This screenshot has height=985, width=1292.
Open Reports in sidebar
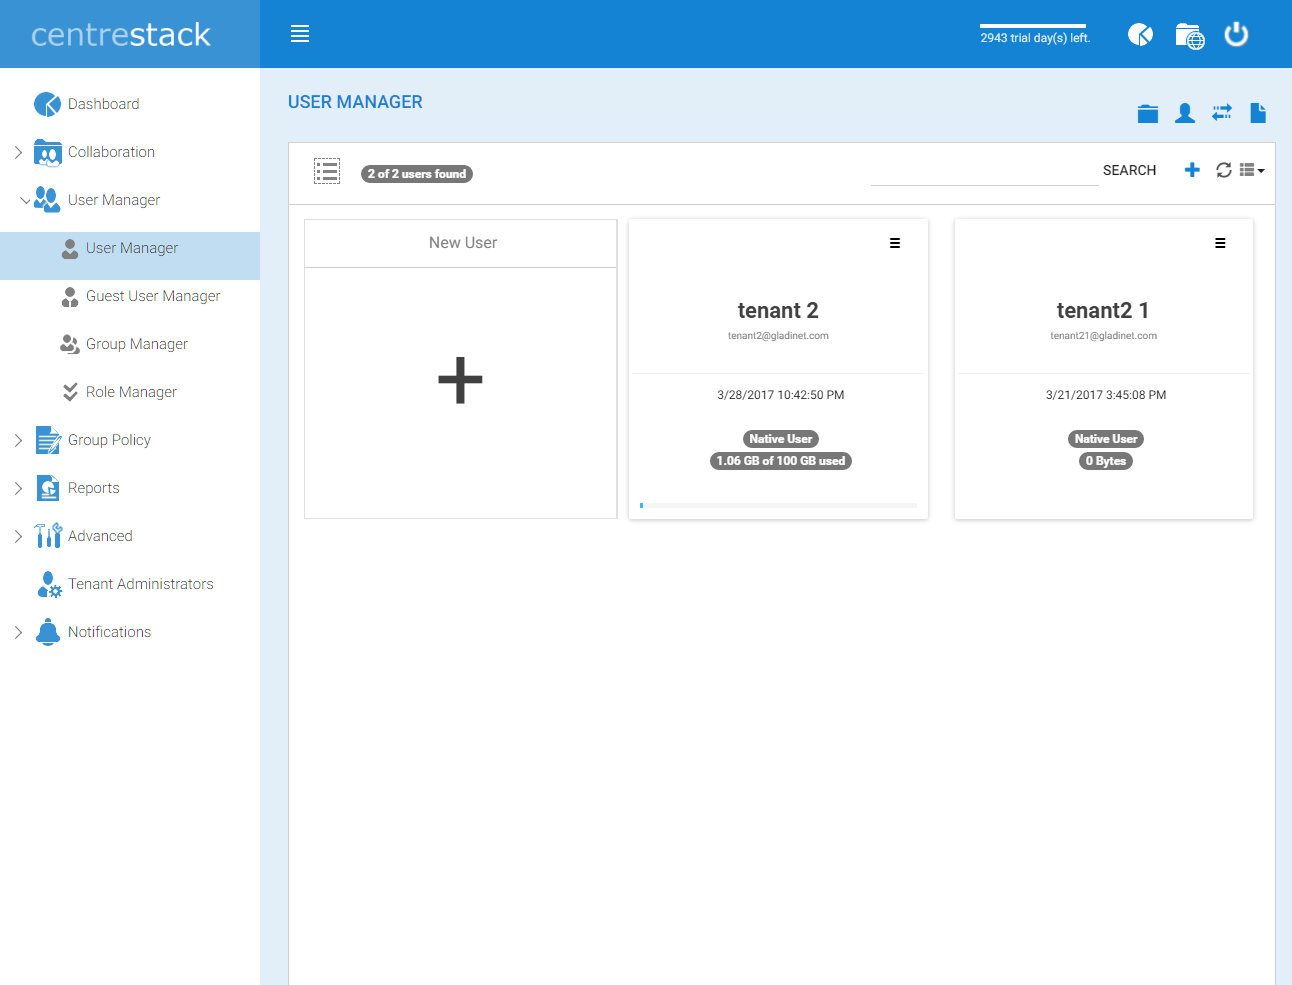click(x=94, y=488)
